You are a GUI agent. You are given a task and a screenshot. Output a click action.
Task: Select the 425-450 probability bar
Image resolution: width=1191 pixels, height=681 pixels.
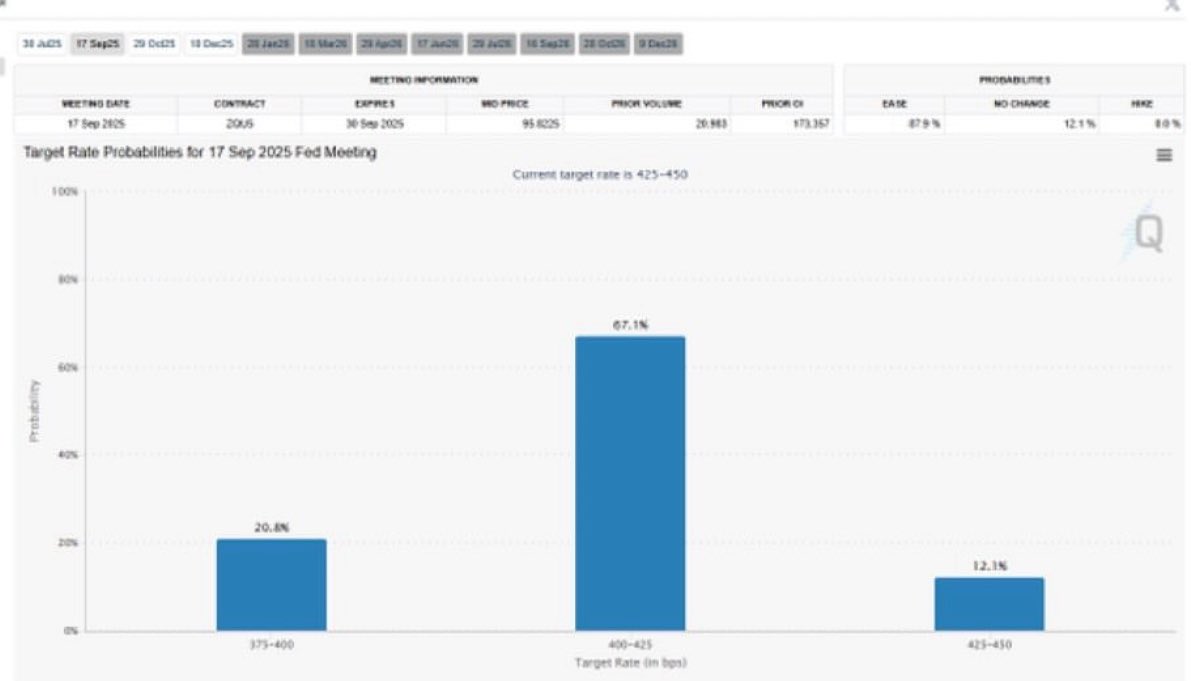[x=989, y=604]
